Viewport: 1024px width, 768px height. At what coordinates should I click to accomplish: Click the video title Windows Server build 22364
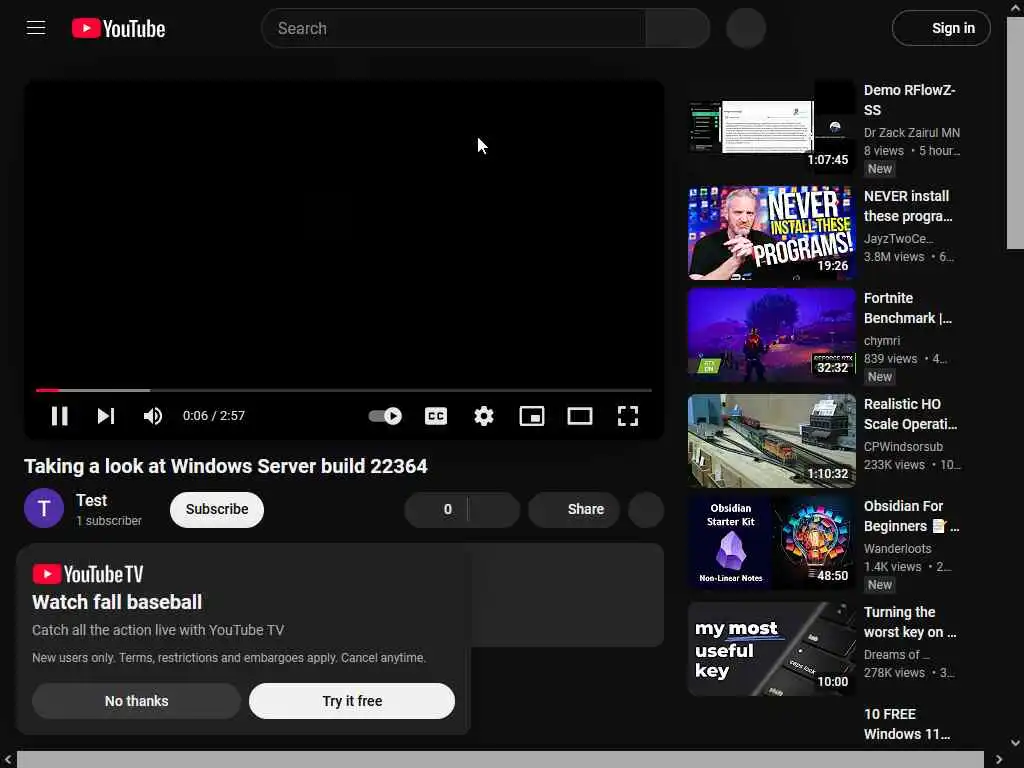225,466
